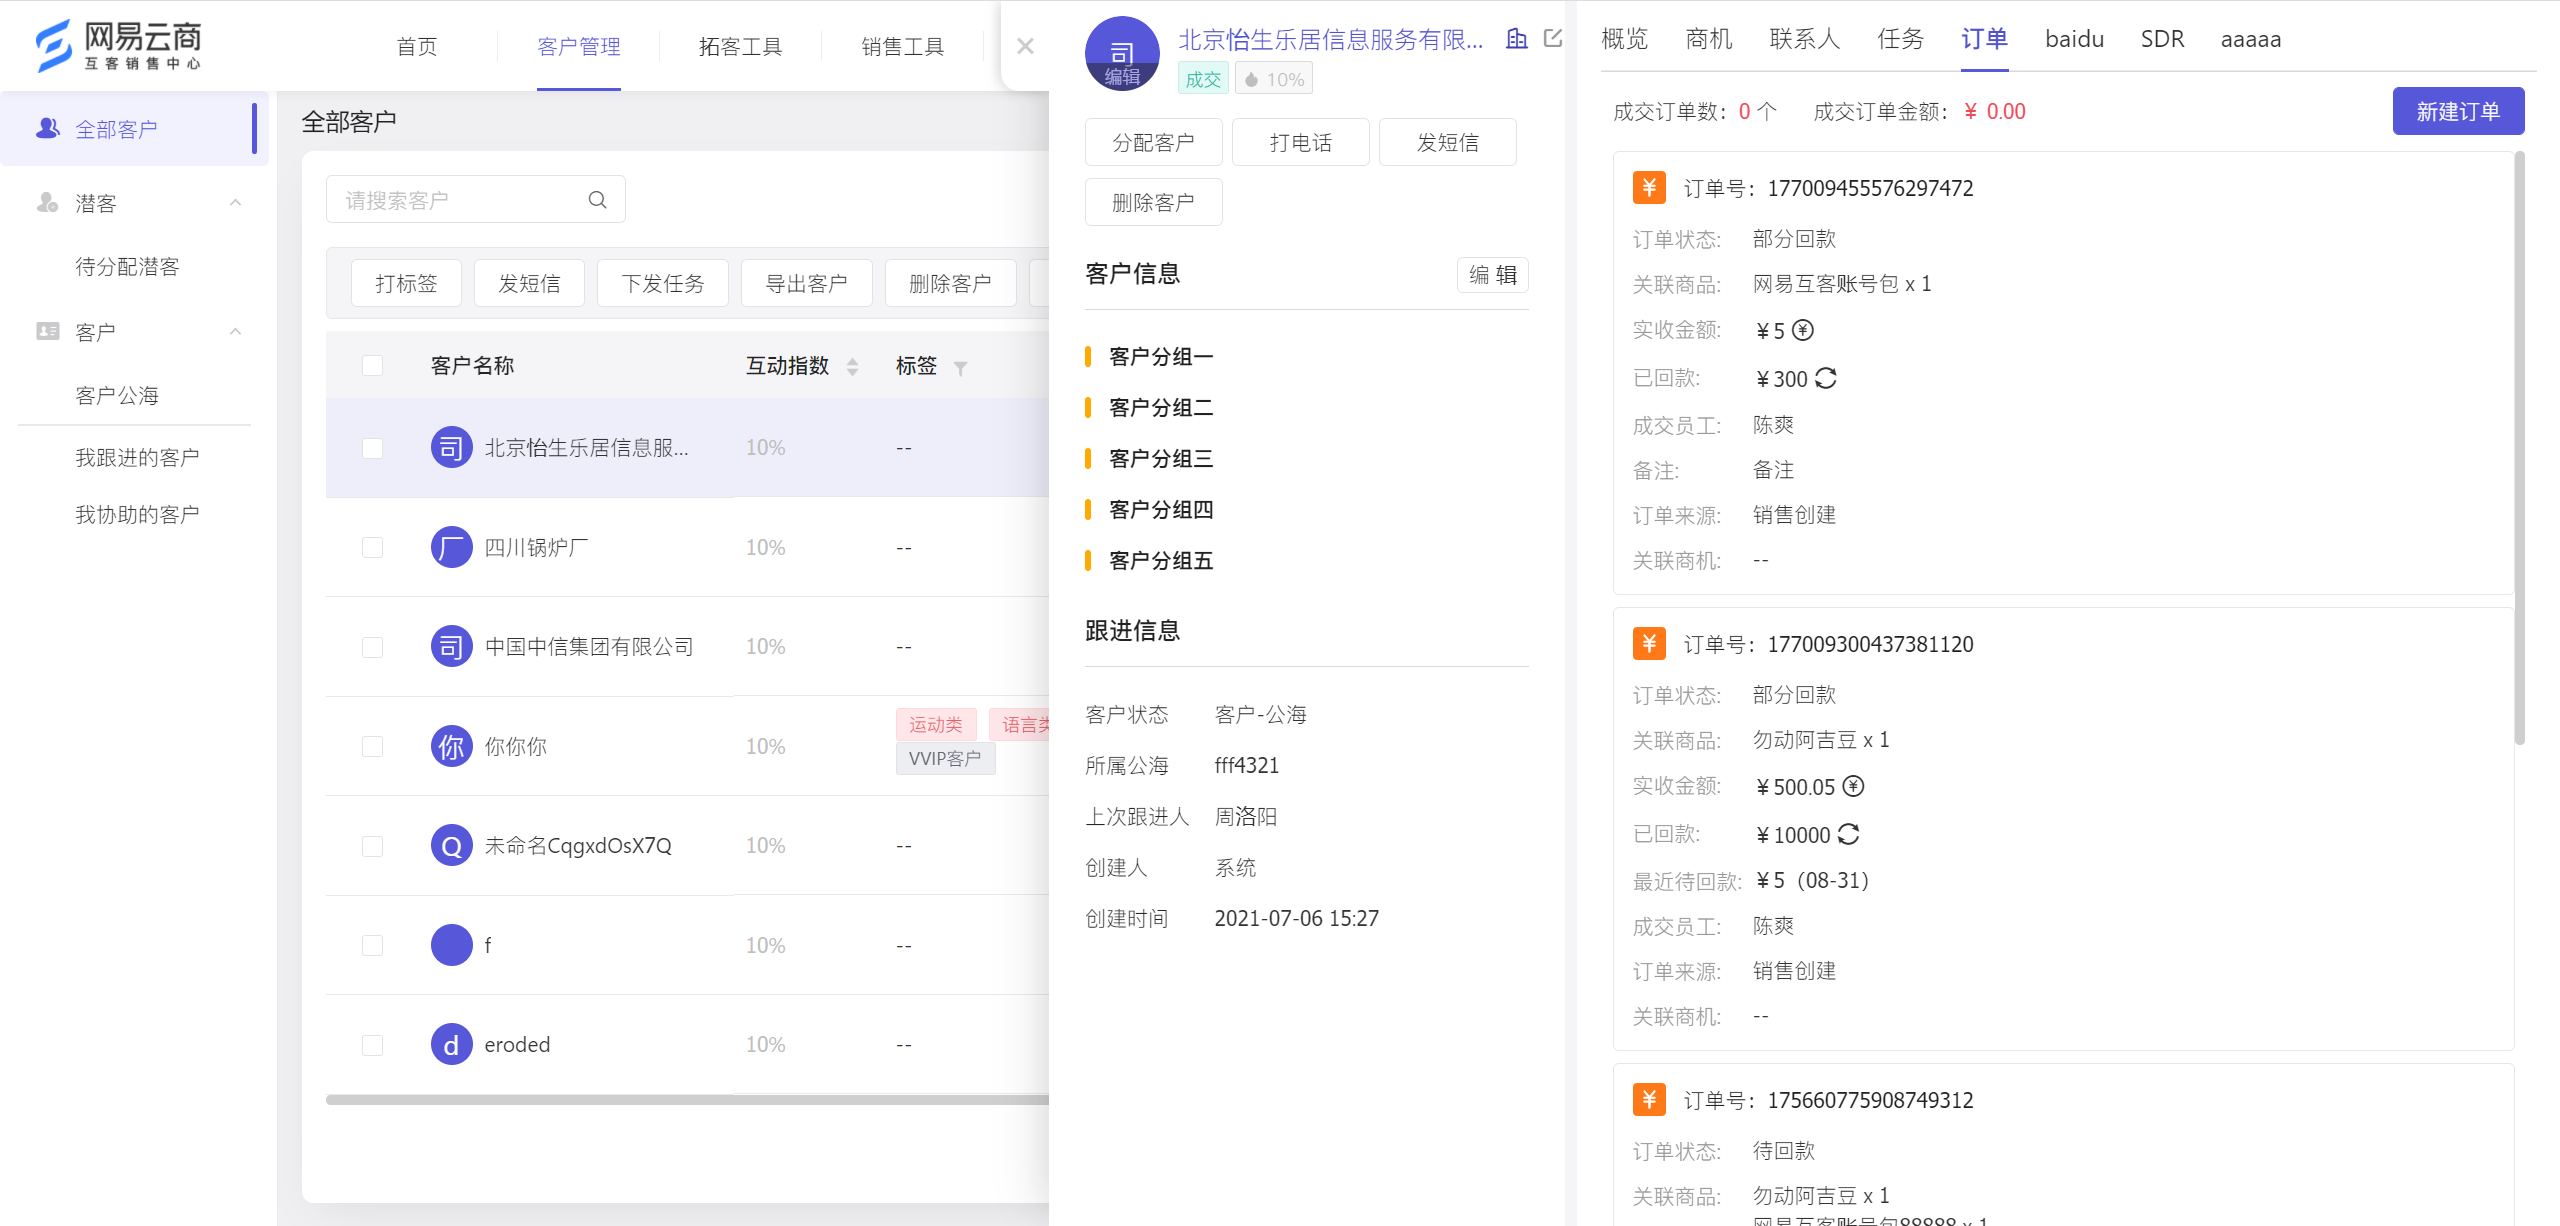Viewport: 2560px width, 1226px height.
Task: Check the 你你你 row checkbox
Action: click(372, 746)
